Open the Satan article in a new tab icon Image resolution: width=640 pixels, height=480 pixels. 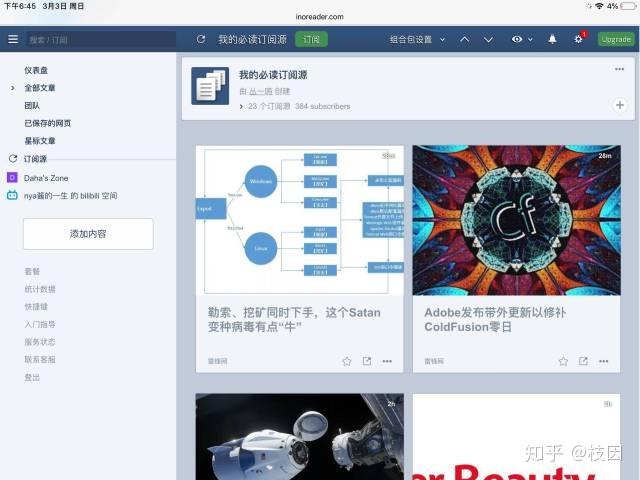click(x=367, y=361)
